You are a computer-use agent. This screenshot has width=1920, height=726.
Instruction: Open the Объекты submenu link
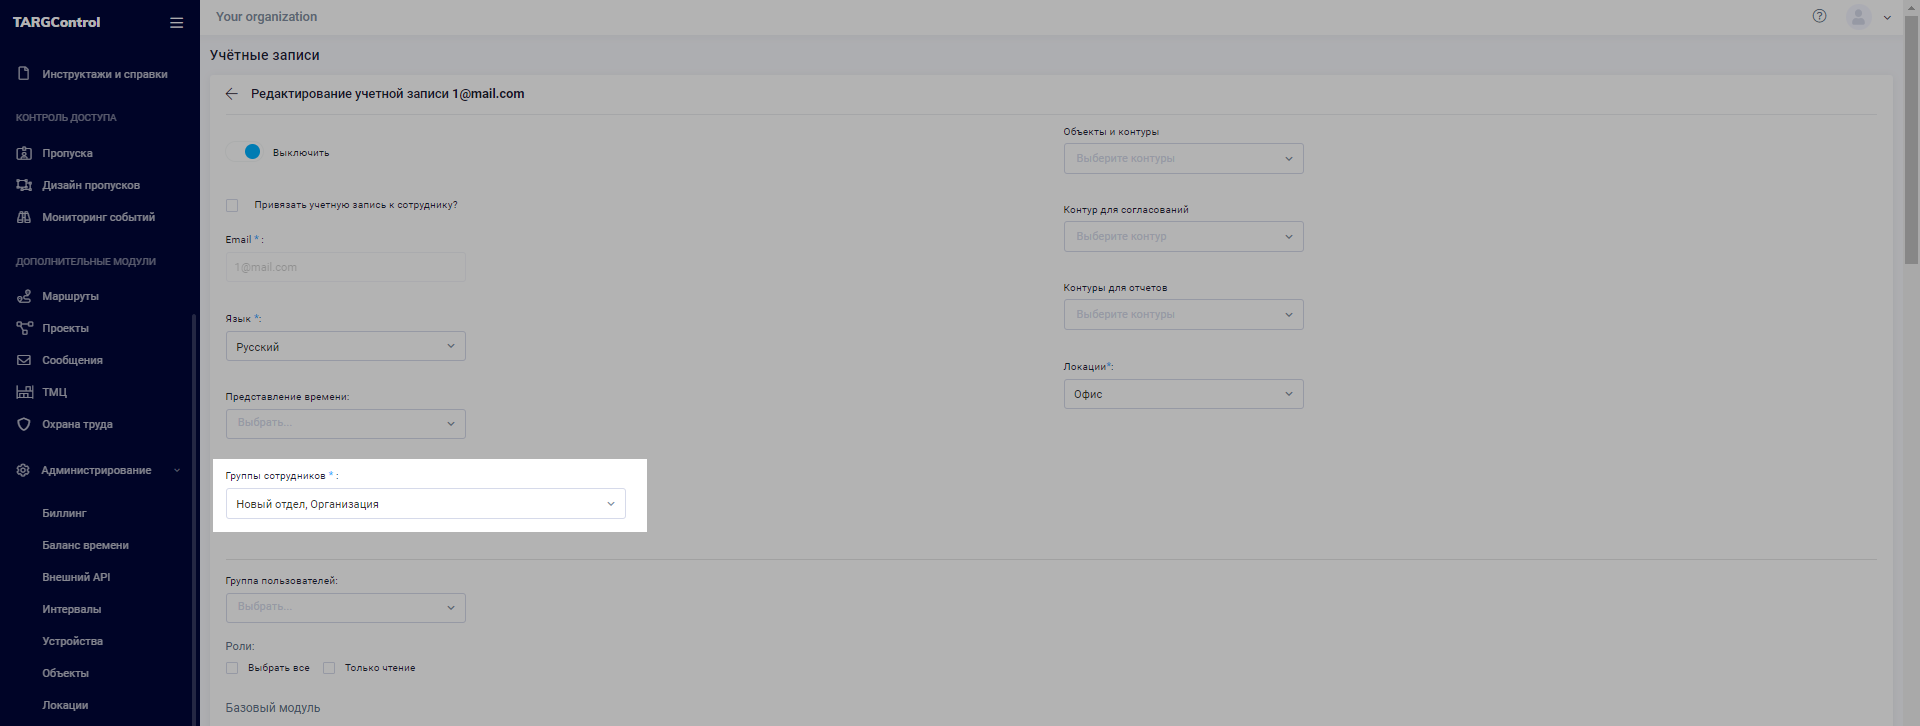pyautogui.click(x=65, y=673)
